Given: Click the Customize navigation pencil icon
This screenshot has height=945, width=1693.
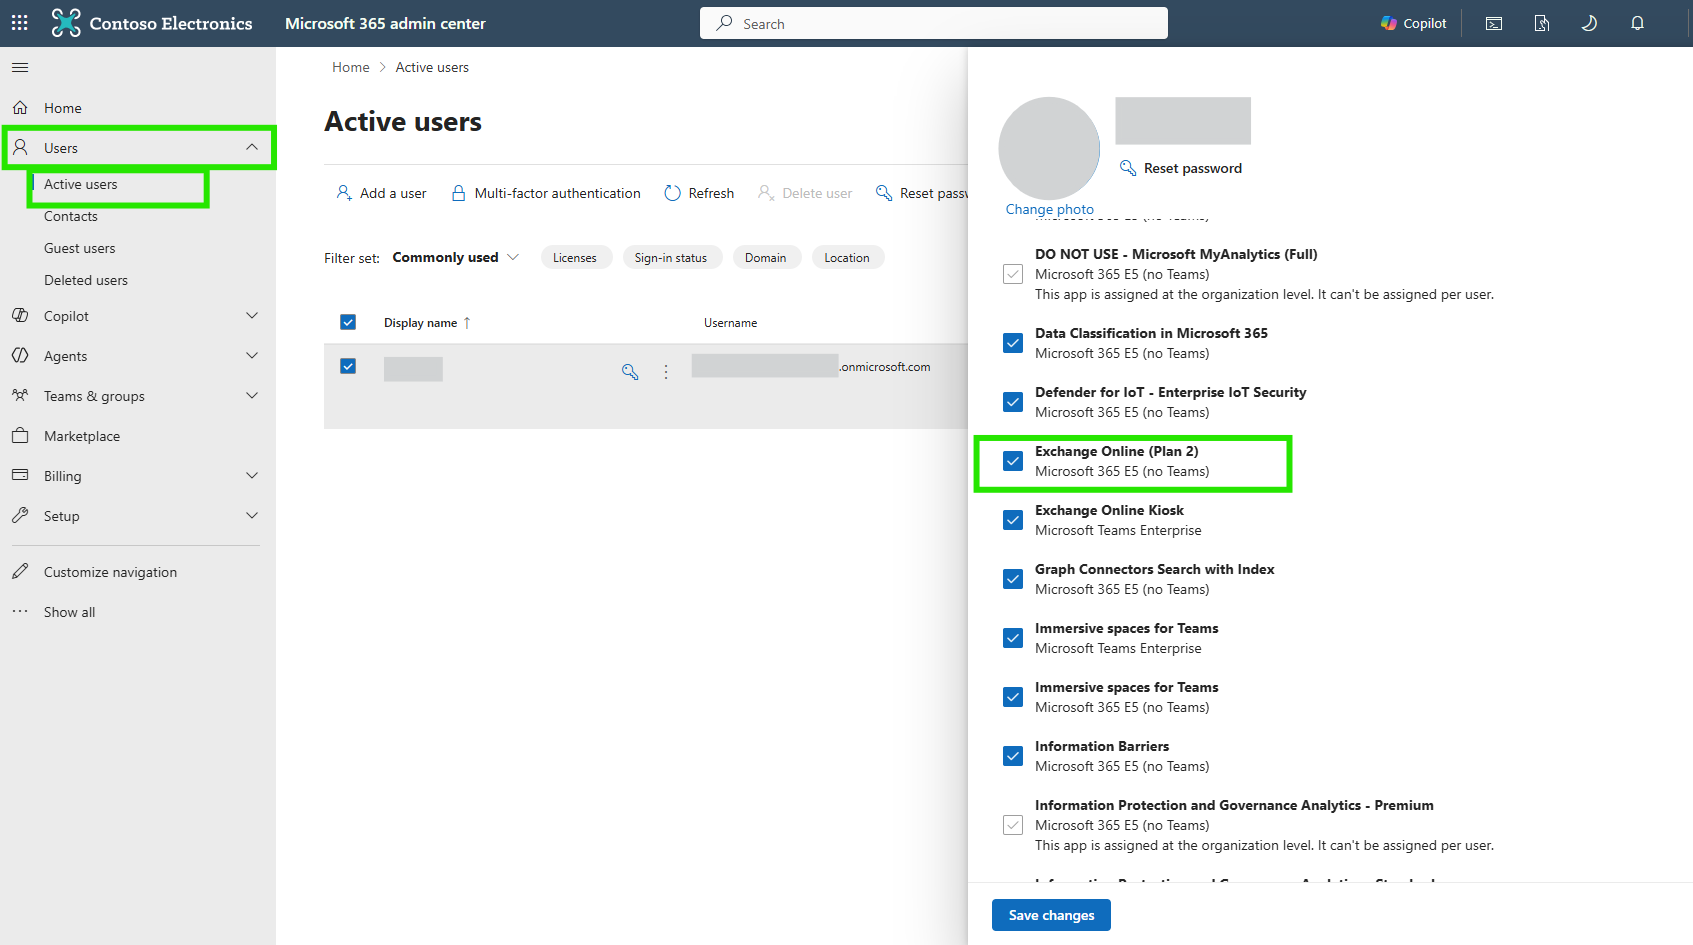Looking at the screenshot, I should (20, 571).
